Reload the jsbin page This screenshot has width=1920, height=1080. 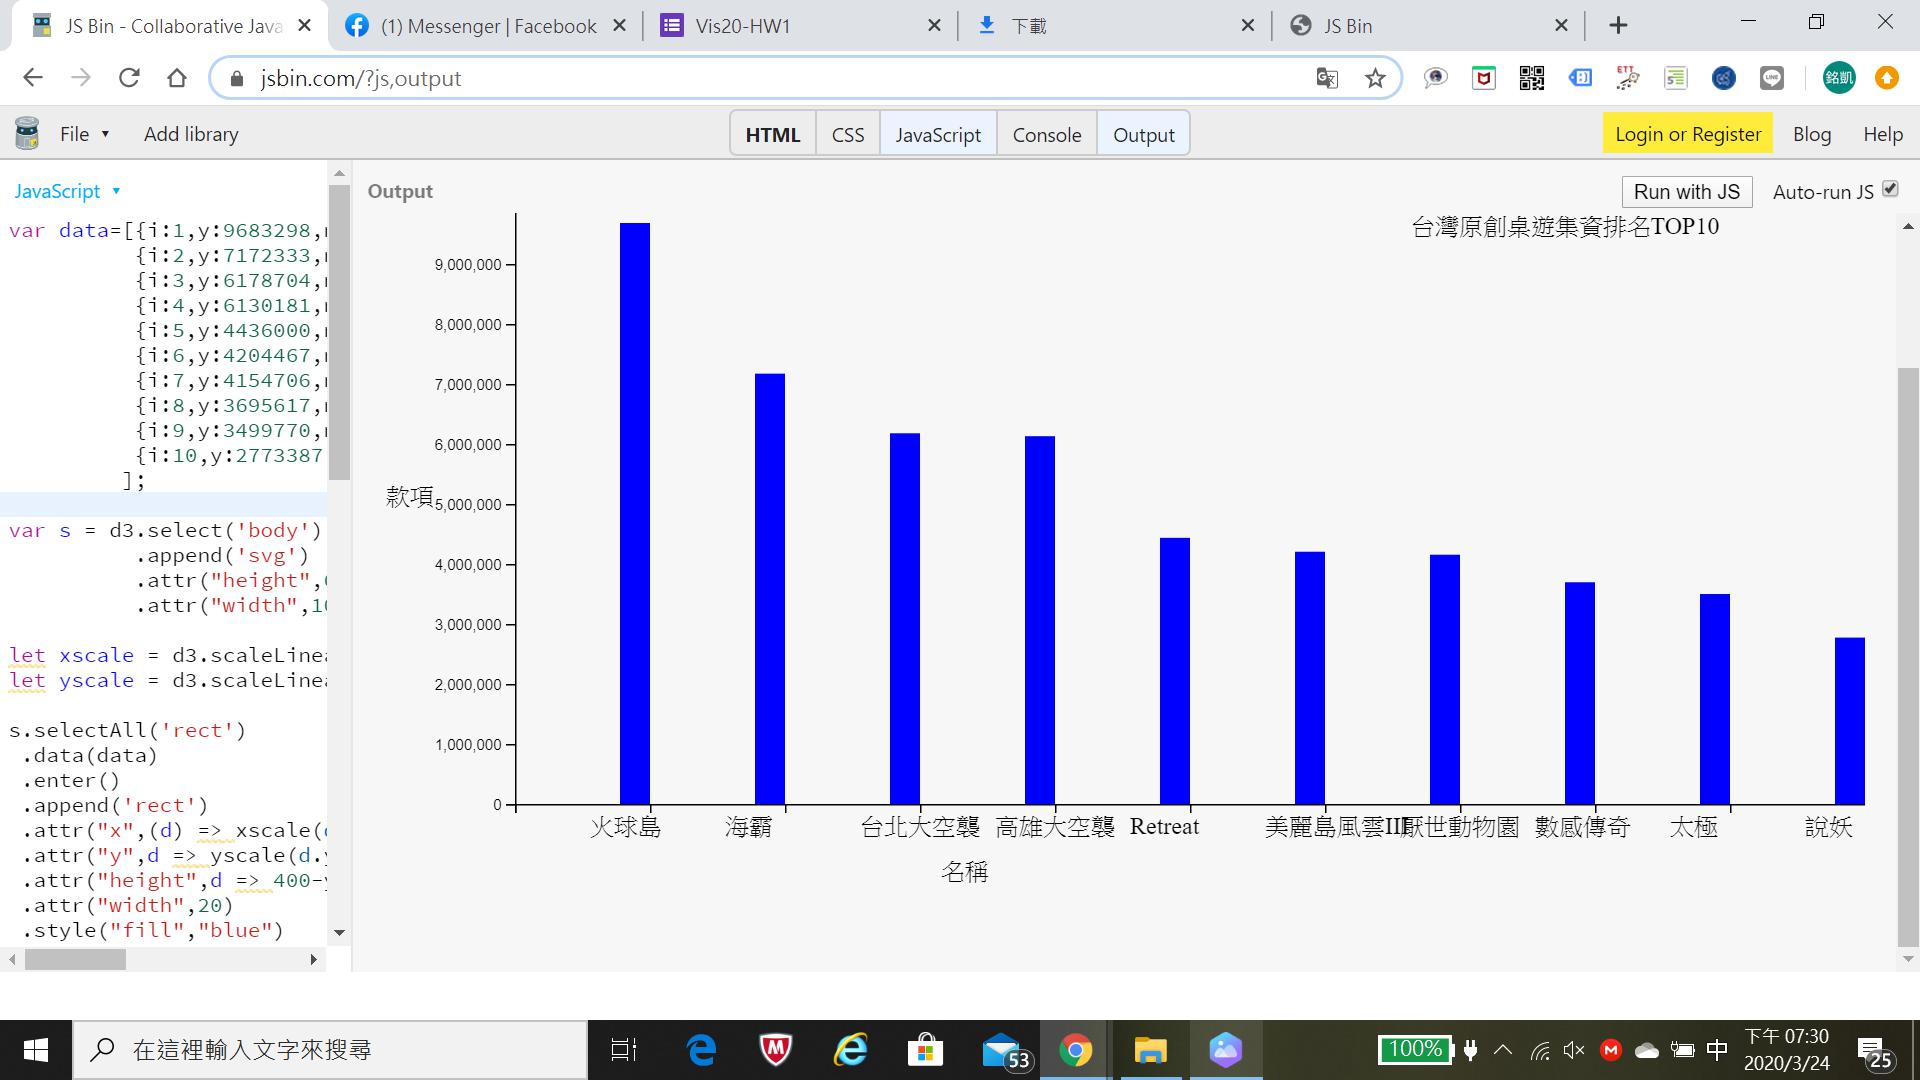pyautogui.click(x=129, y=78)
